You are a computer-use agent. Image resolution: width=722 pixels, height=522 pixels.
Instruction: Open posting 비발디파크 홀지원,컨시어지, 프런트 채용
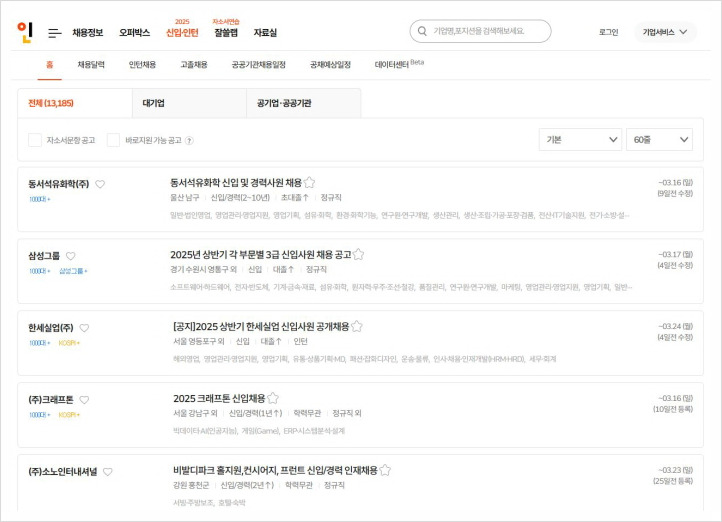pos(275,470)
